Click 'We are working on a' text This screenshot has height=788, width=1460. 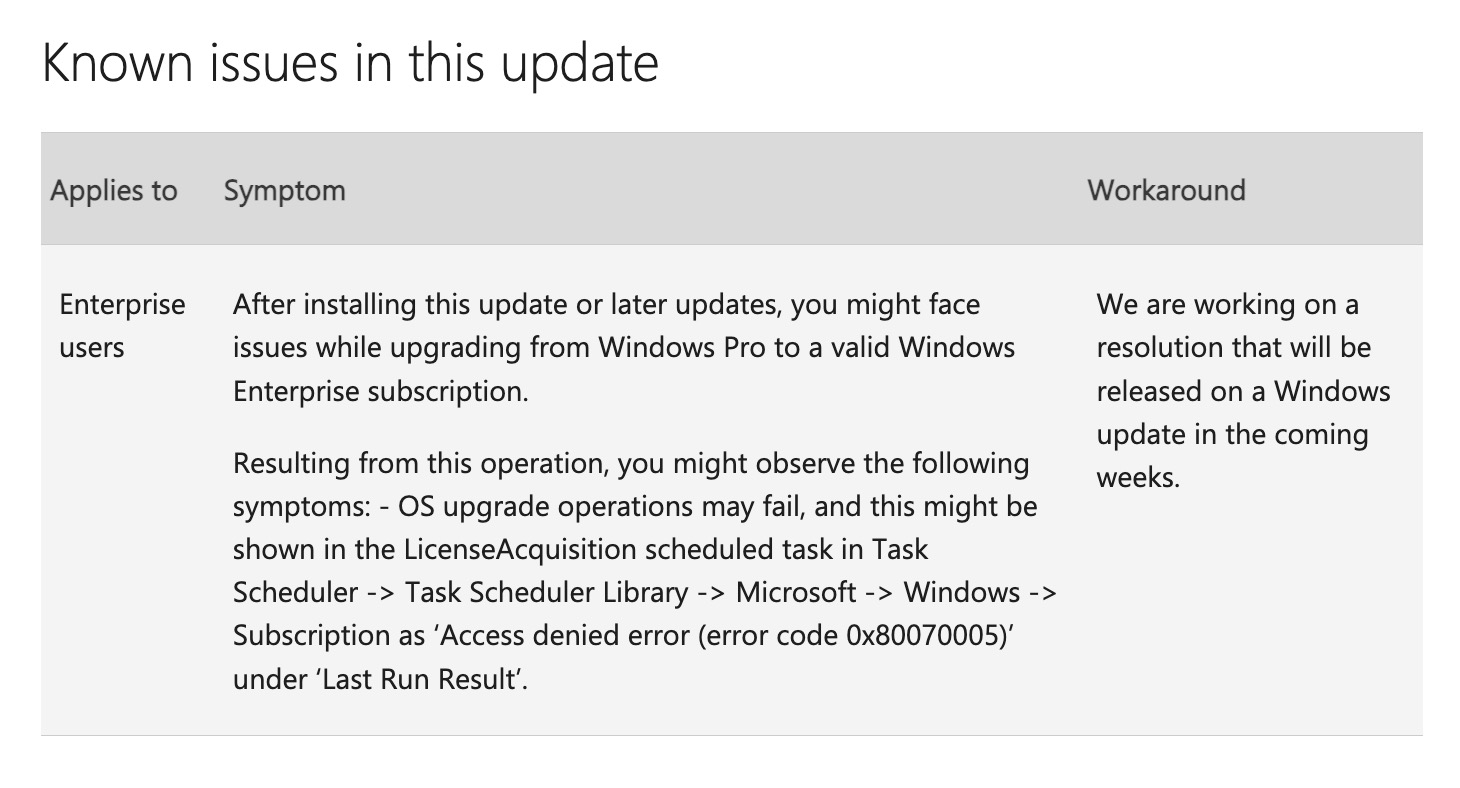(1227, 304)
